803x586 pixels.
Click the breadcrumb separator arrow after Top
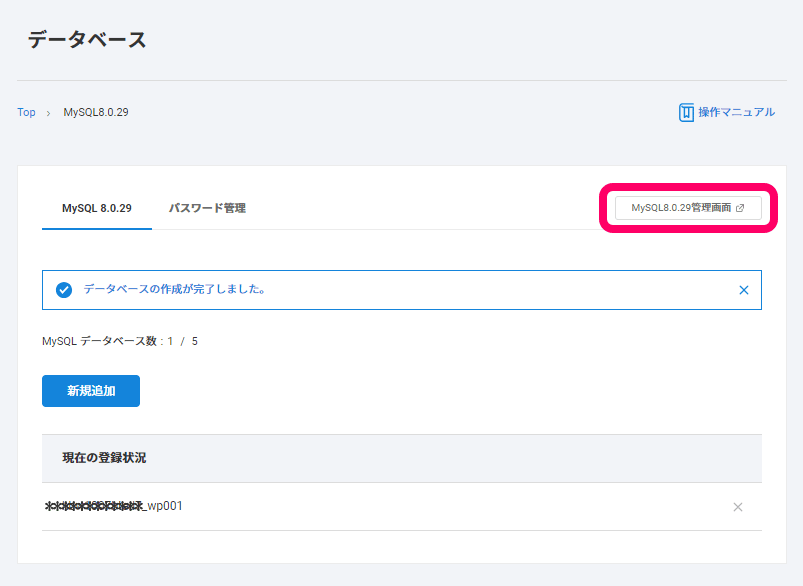pyautogui.click(x=48, y=113)
